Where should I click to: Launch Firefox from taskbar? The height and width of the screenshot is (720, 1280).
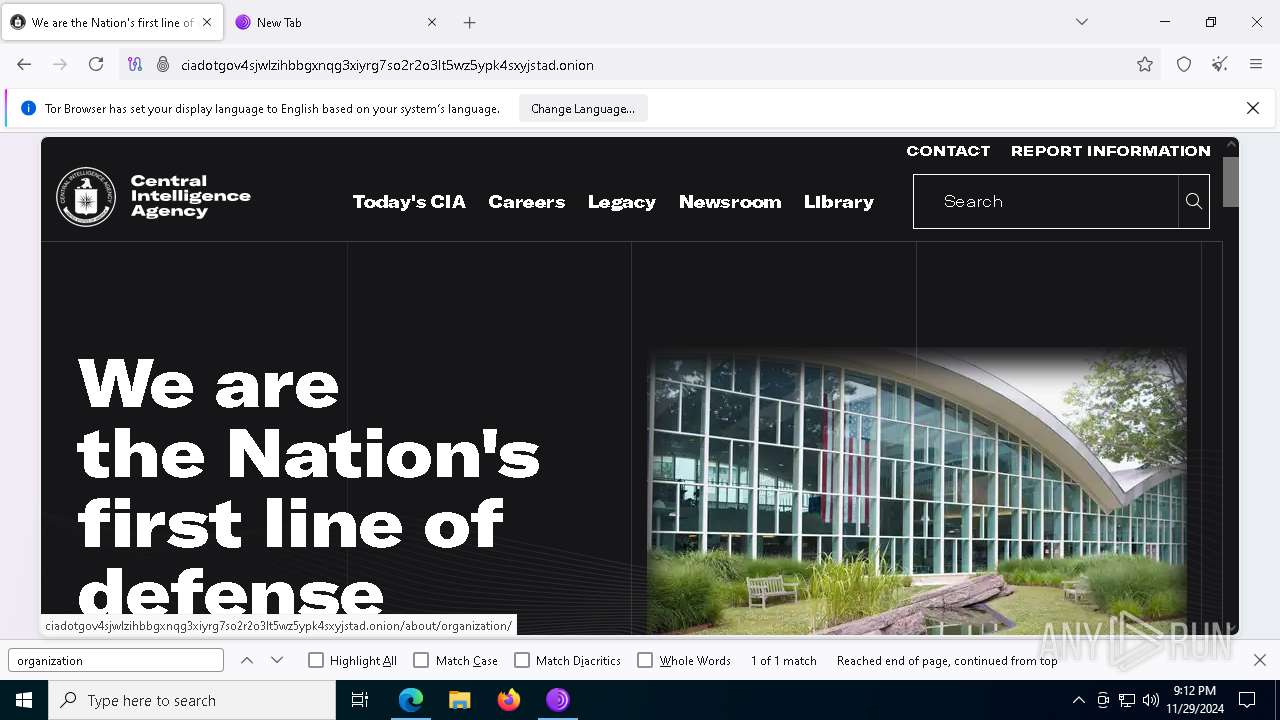(509, 700)
